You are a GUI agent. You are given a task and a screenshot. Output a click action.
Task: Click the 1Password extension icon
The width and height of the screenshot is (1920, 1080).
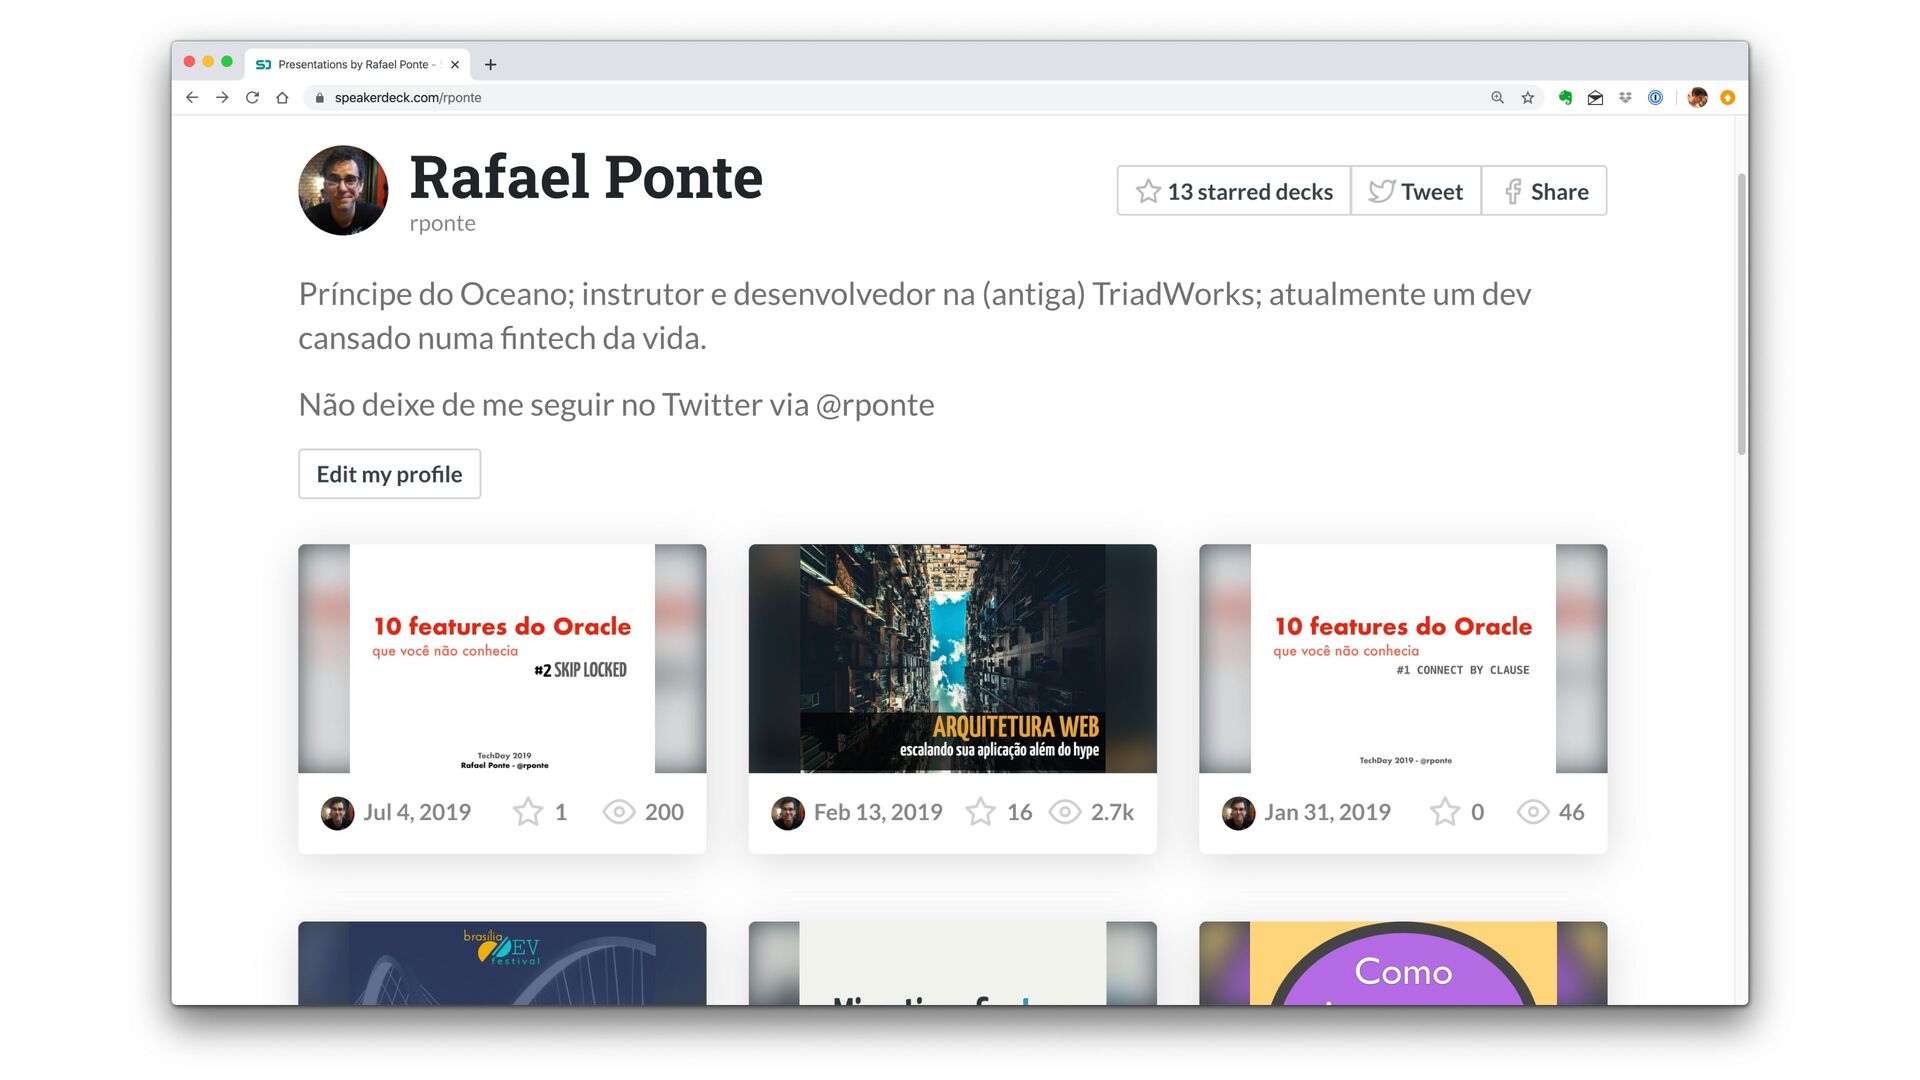(x=1655, y=97)
